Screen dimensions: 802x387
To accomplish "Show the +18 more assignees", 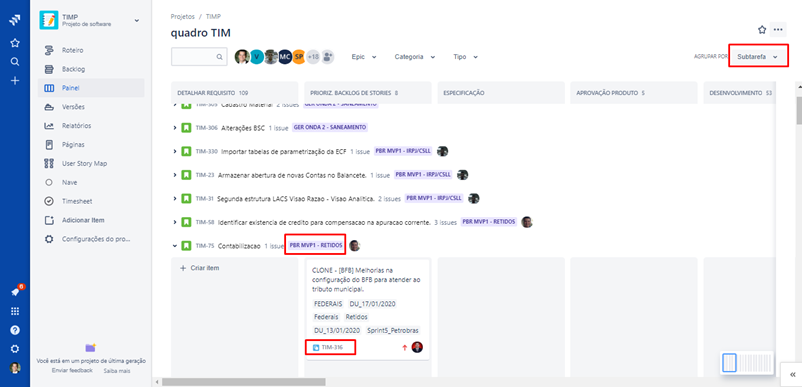I will click(313, 57).
